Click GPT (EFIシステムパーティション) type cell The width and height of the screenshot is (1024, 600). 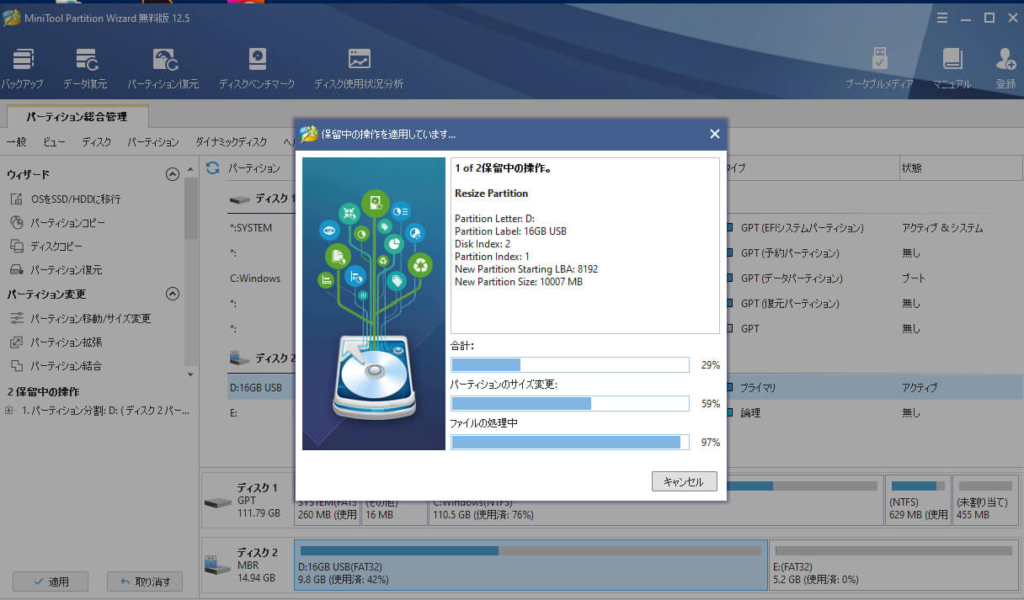click(x=801, y=228)
